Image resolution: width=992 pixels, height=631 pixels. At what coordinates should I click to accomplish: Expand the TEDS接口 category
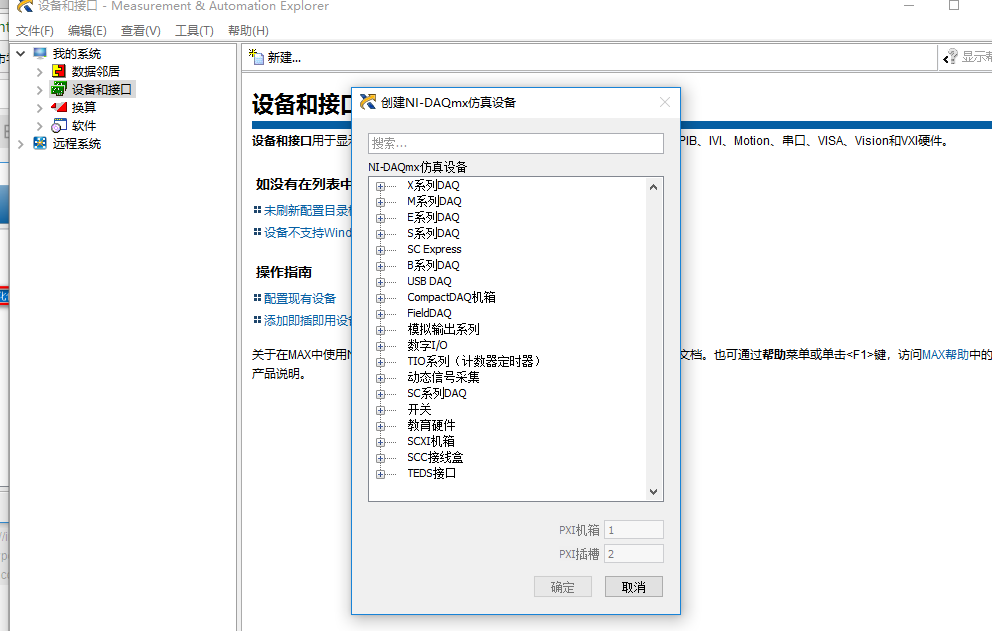pos(381,473)
